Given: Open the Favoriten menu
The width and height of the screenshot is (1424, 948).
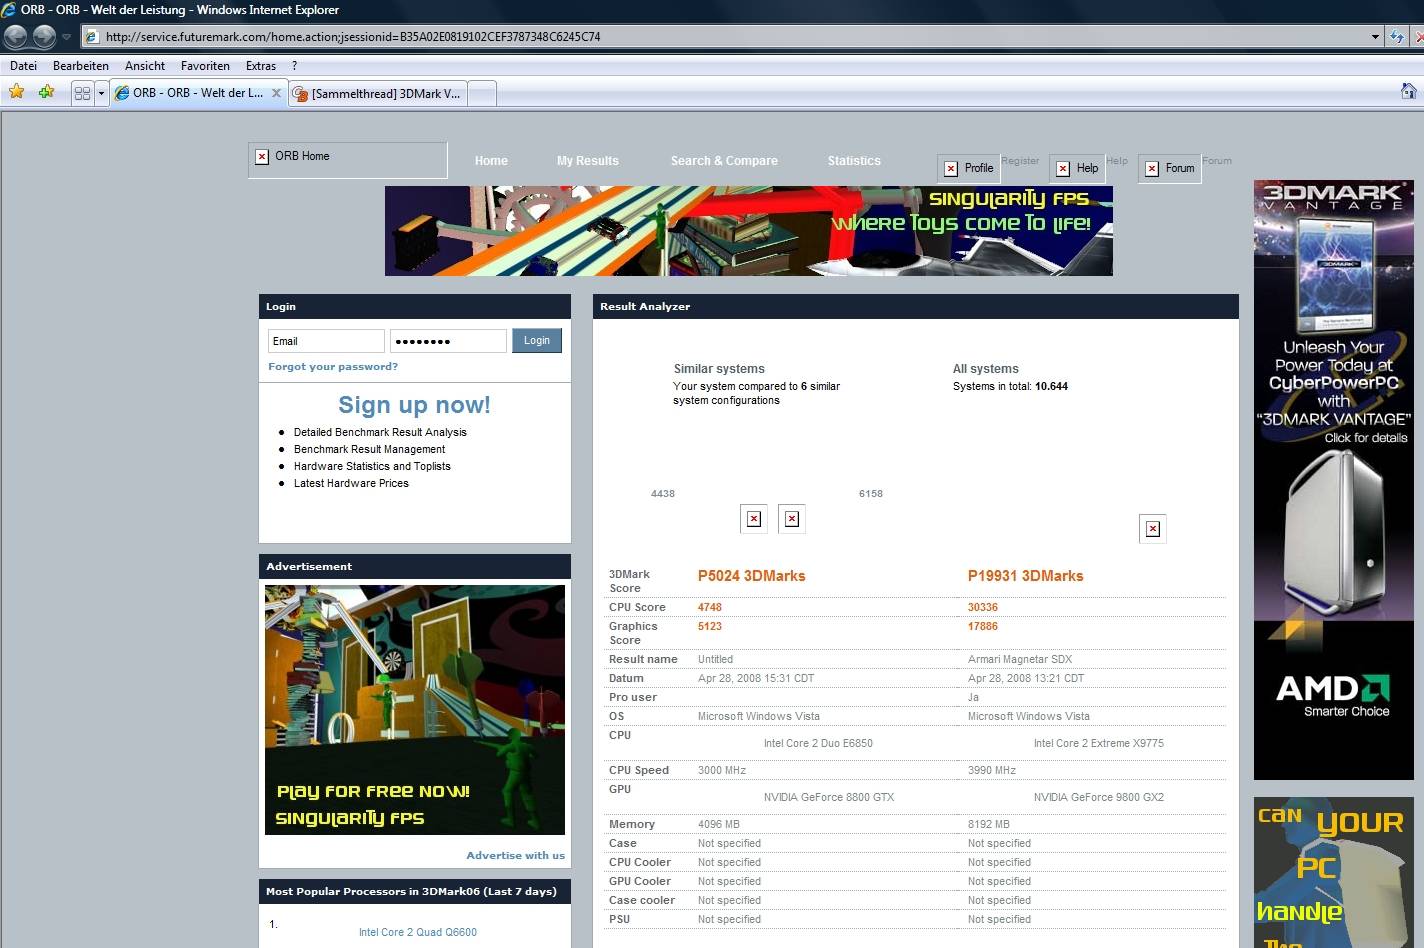Looking at the screenshot, I should coord(205,66).
